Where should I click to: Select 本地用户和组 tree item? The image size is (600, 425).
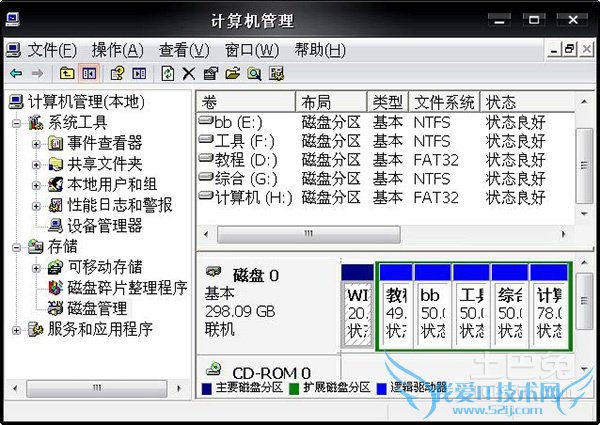click(x=112, y=184)
